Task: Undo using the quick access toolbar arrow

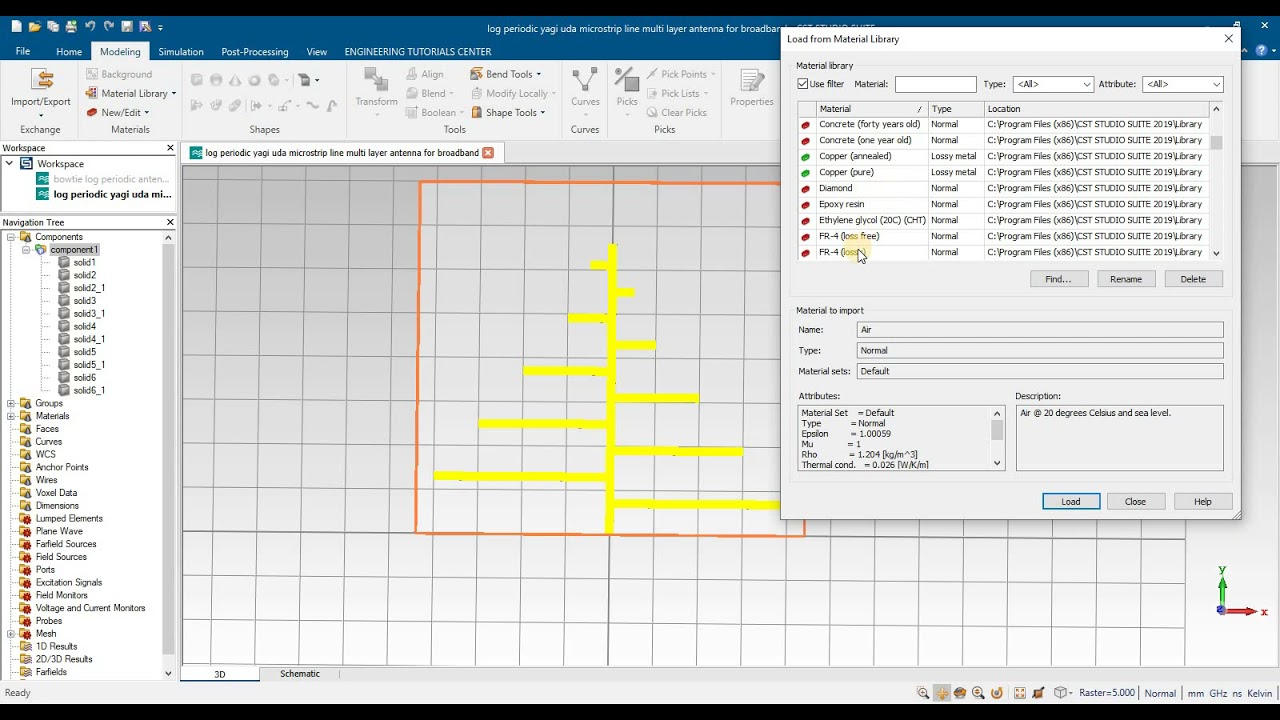Action: (x=90, y=27)
